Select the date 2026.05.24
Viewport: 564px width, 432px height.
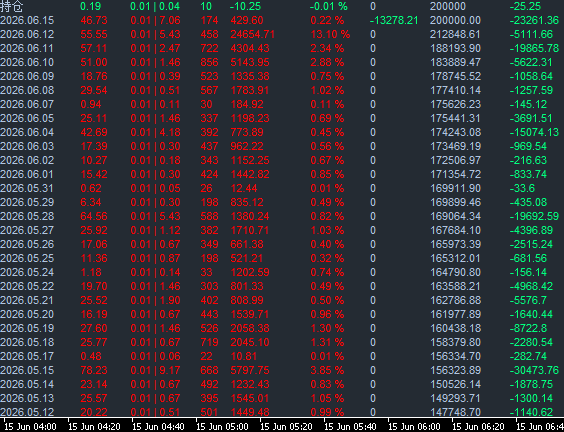click(x=27, y=273)
